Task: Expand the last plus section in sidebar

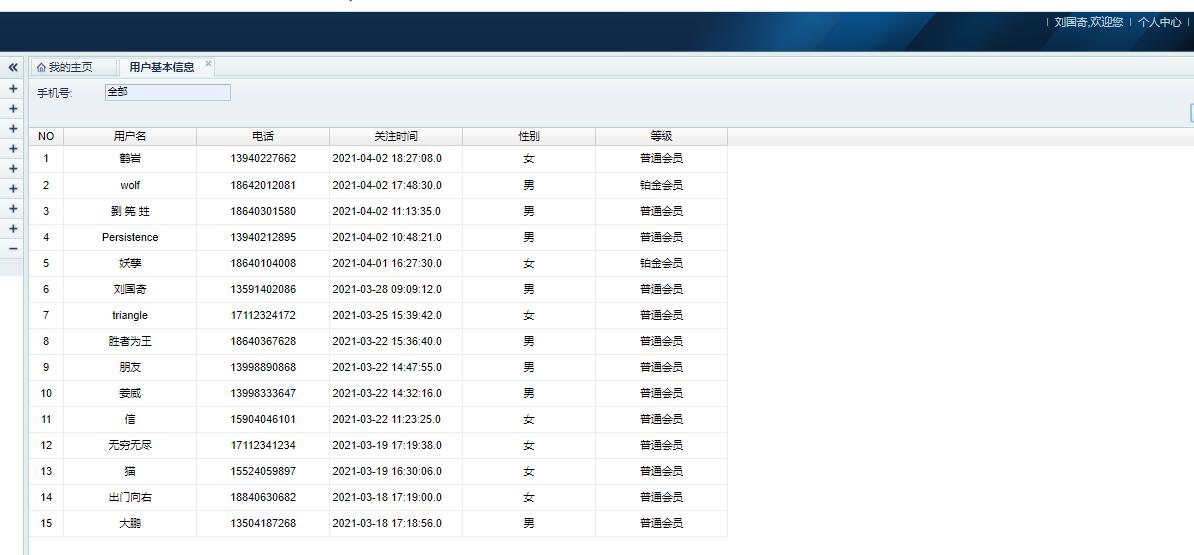Action: (x=13, y=229)
